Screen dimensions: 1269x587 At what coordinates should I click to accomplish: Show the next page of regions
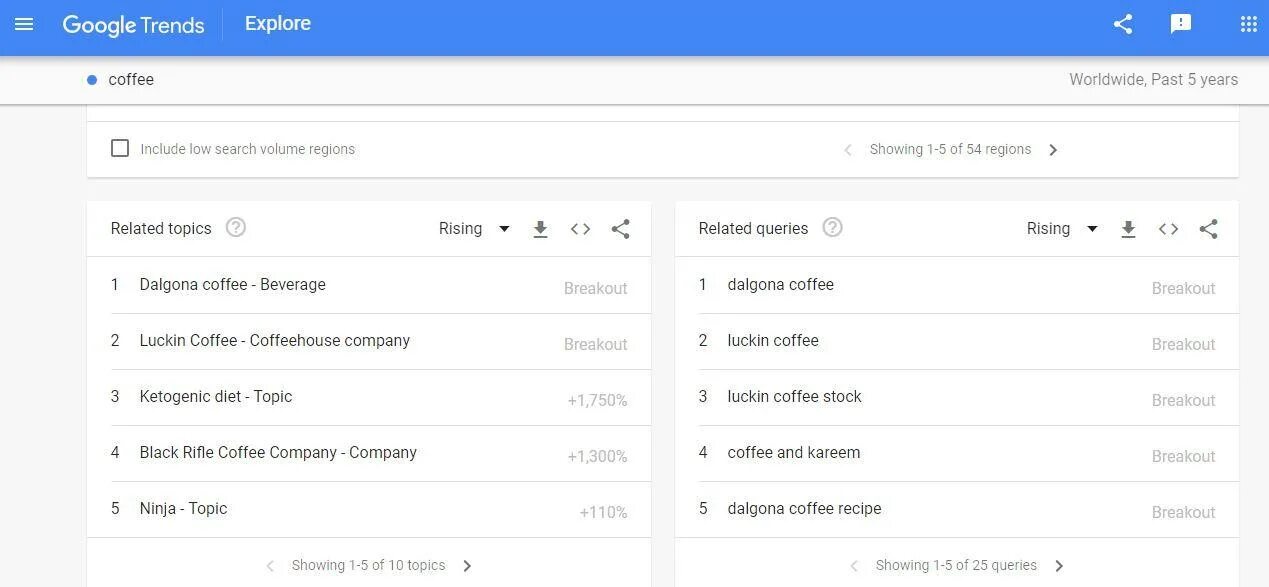tap(1053, 149)
